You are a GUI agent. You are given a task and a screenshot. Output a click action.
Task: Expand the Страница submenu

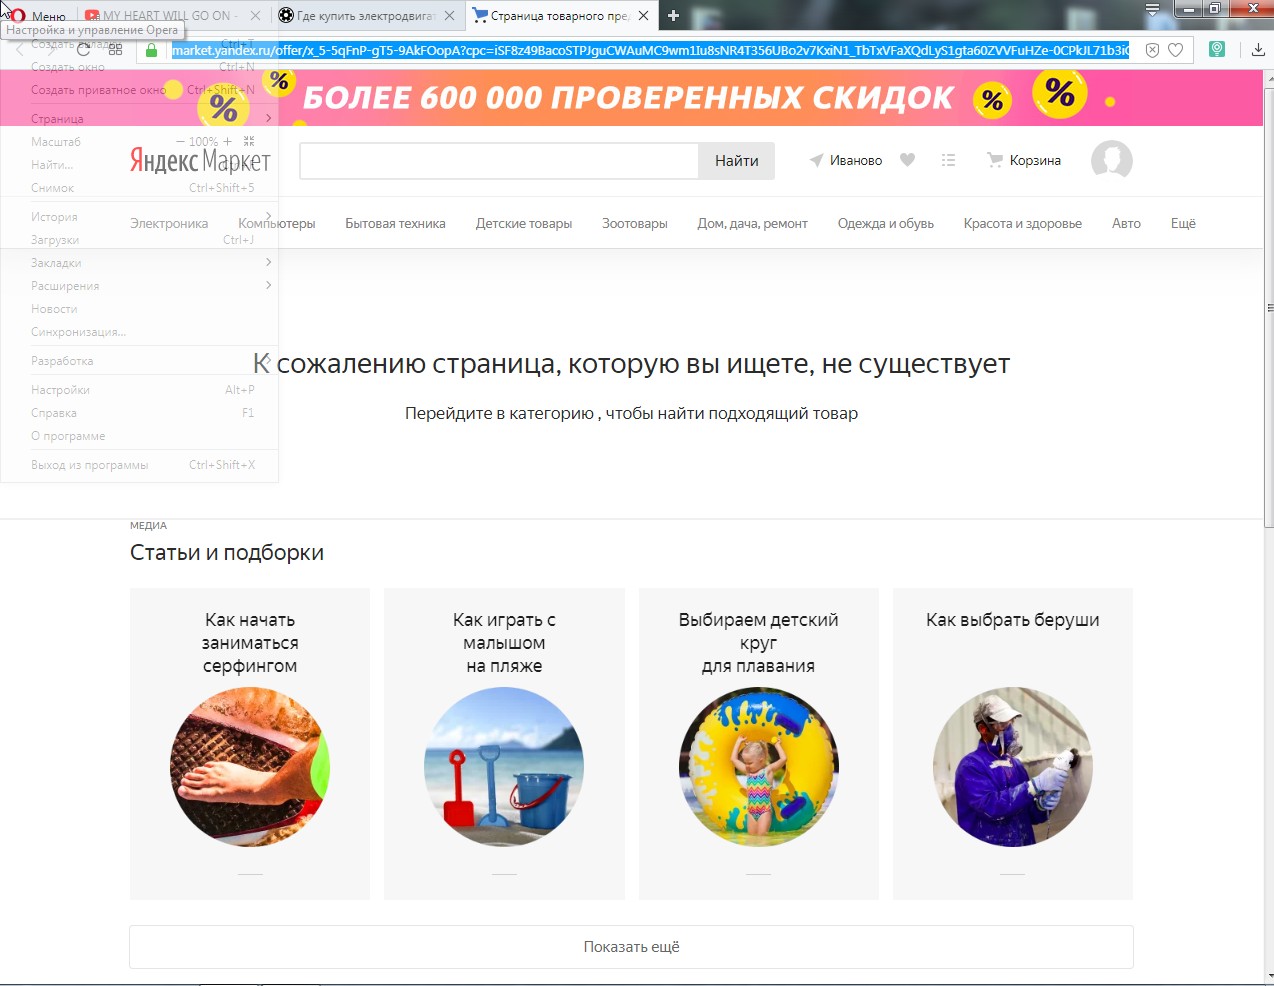pos(139,119)
